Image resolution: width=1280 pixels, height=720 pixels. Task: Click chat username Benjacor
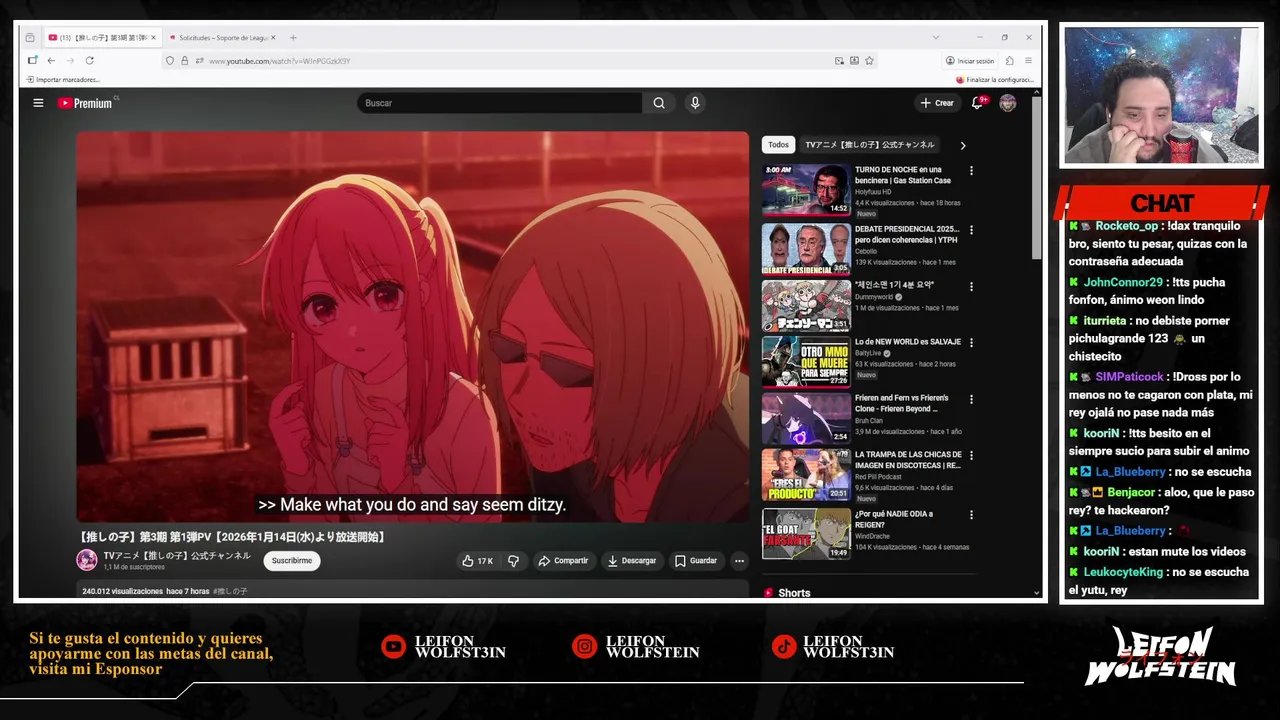pyautogui.click(x=1130, y=492)
